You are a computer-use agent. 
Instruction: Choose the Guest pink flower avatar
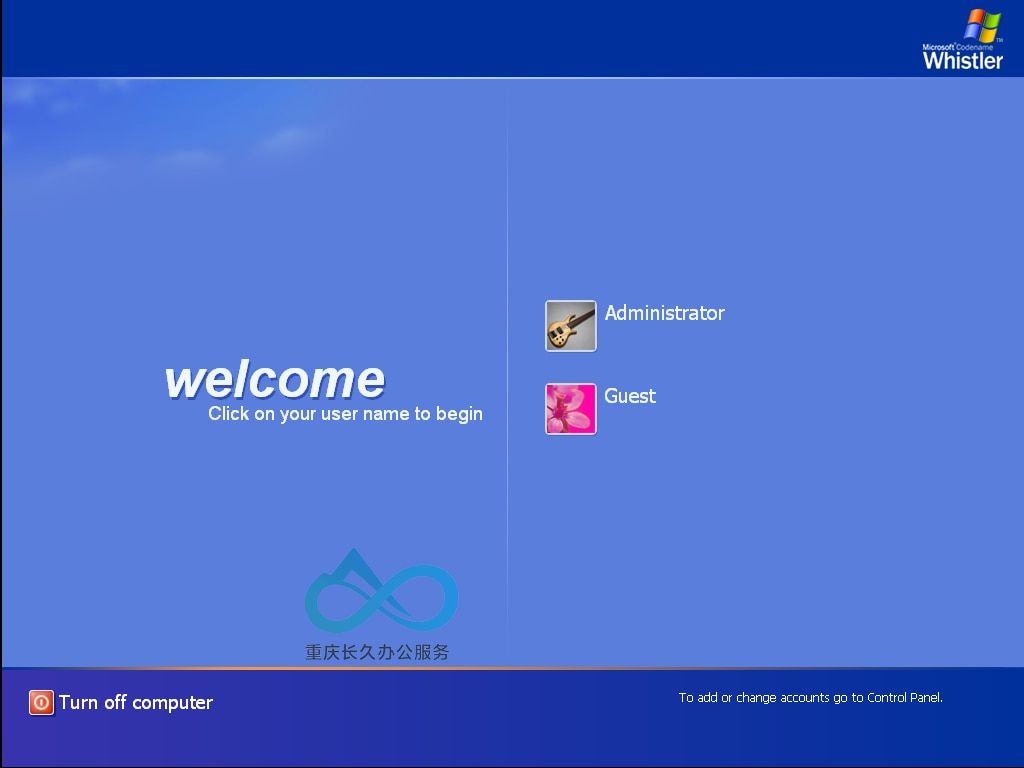tap(571, 409)
